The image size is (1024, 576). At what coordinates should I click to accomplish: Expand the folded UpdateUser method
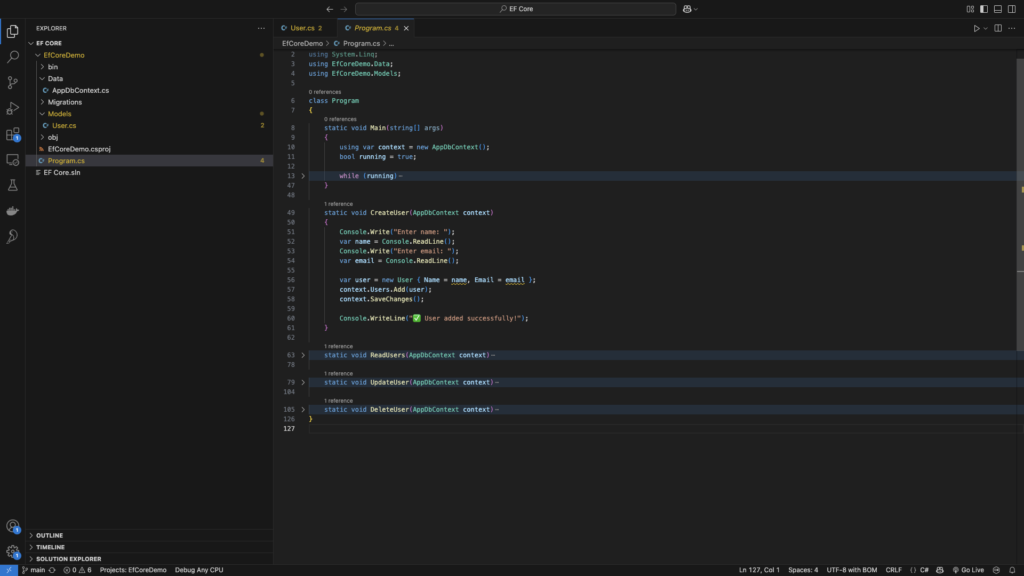303,382
